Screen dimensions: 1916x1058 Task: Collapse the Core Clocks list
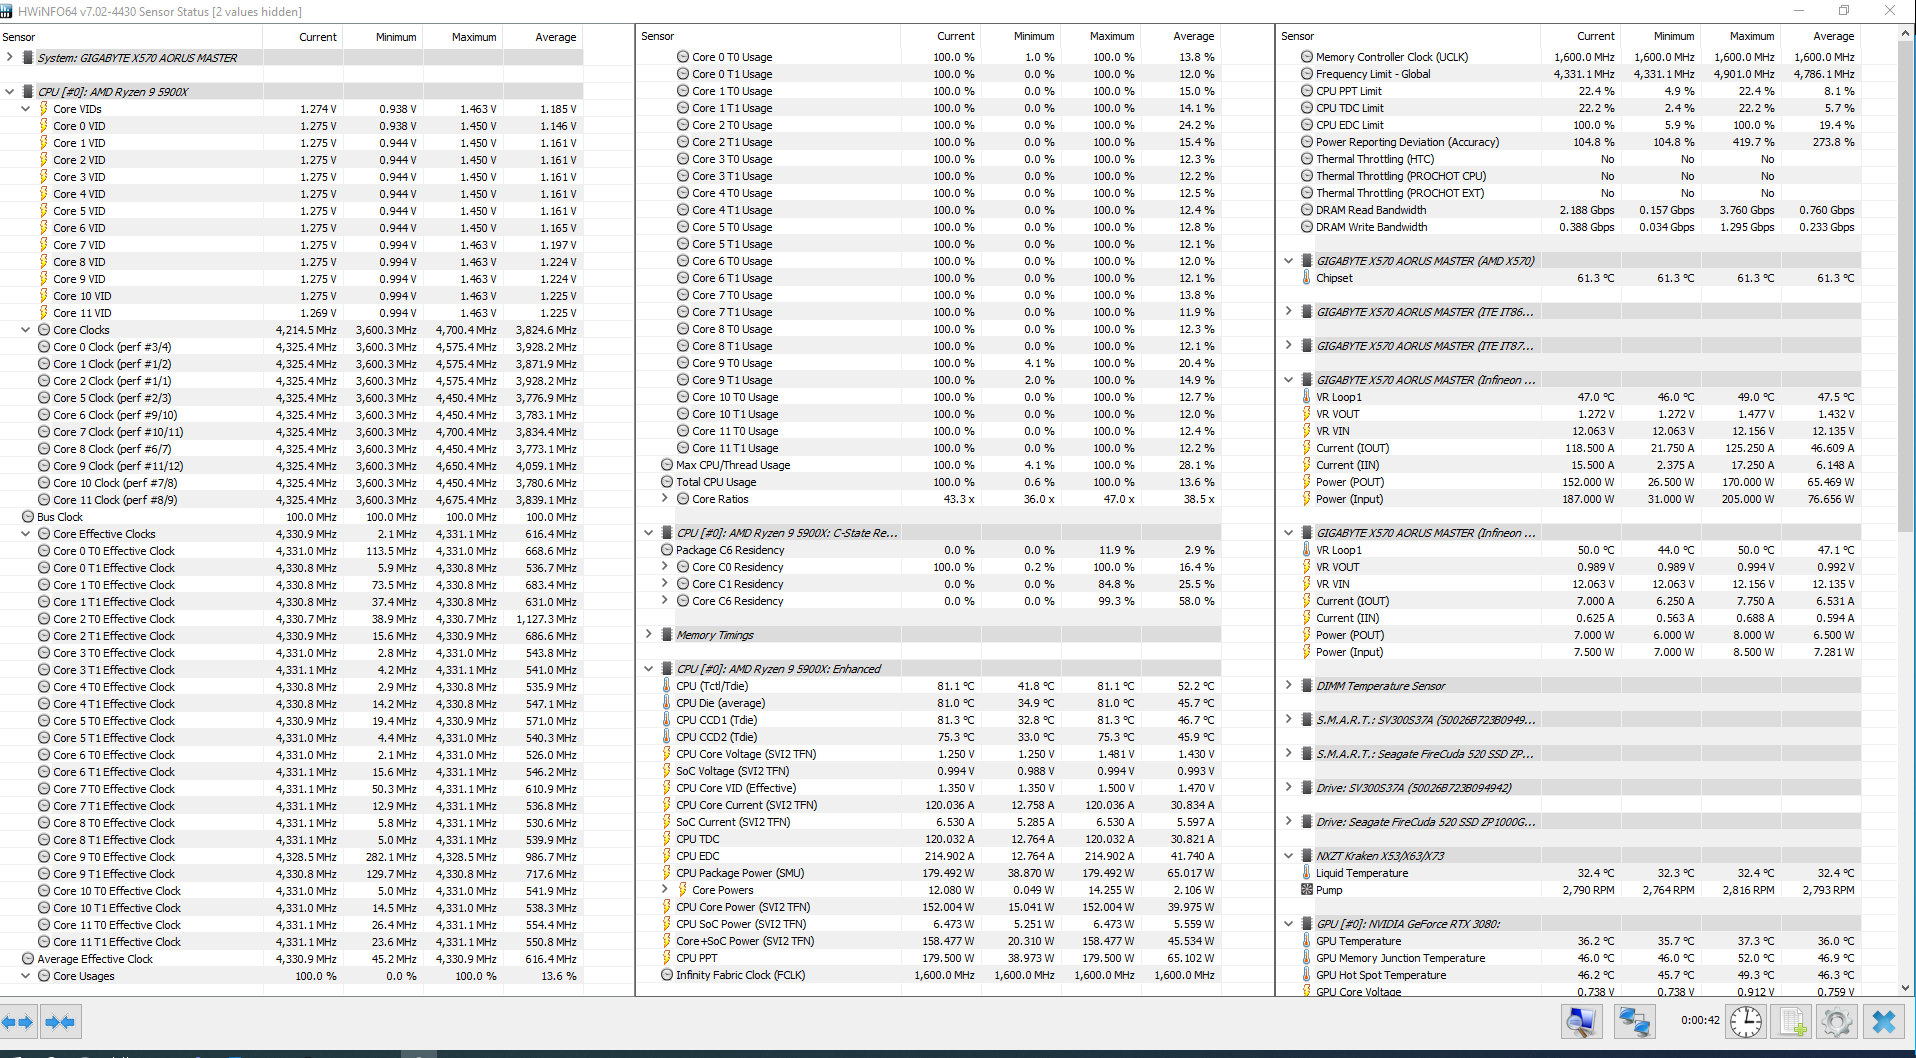26,329
